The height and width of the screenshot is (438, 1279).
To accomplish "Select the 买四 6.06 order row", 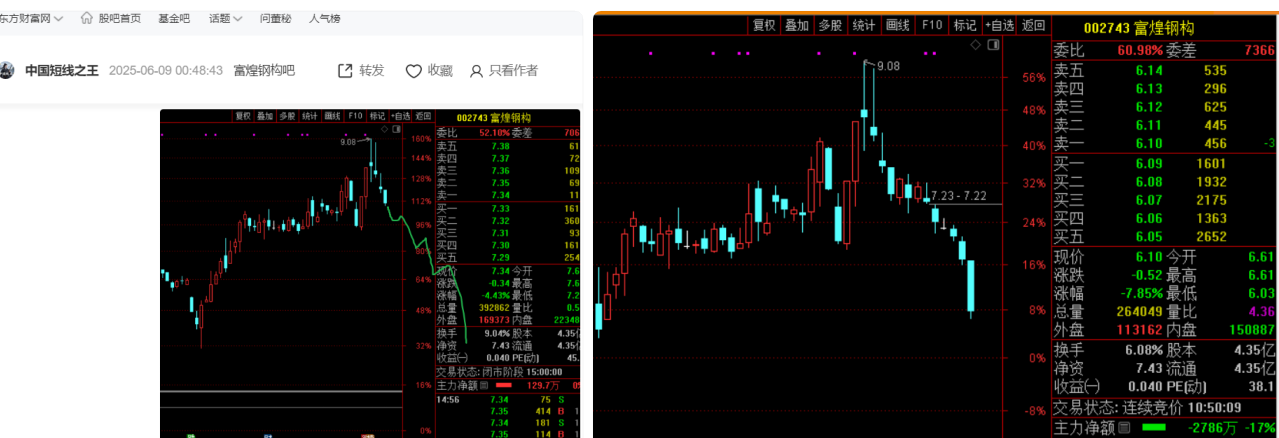I will pos(1165,217).
